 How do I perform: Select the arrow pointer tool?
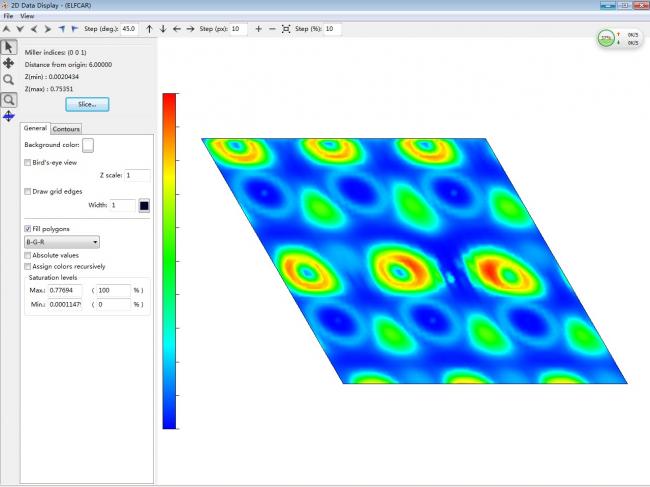pos(9,46)
